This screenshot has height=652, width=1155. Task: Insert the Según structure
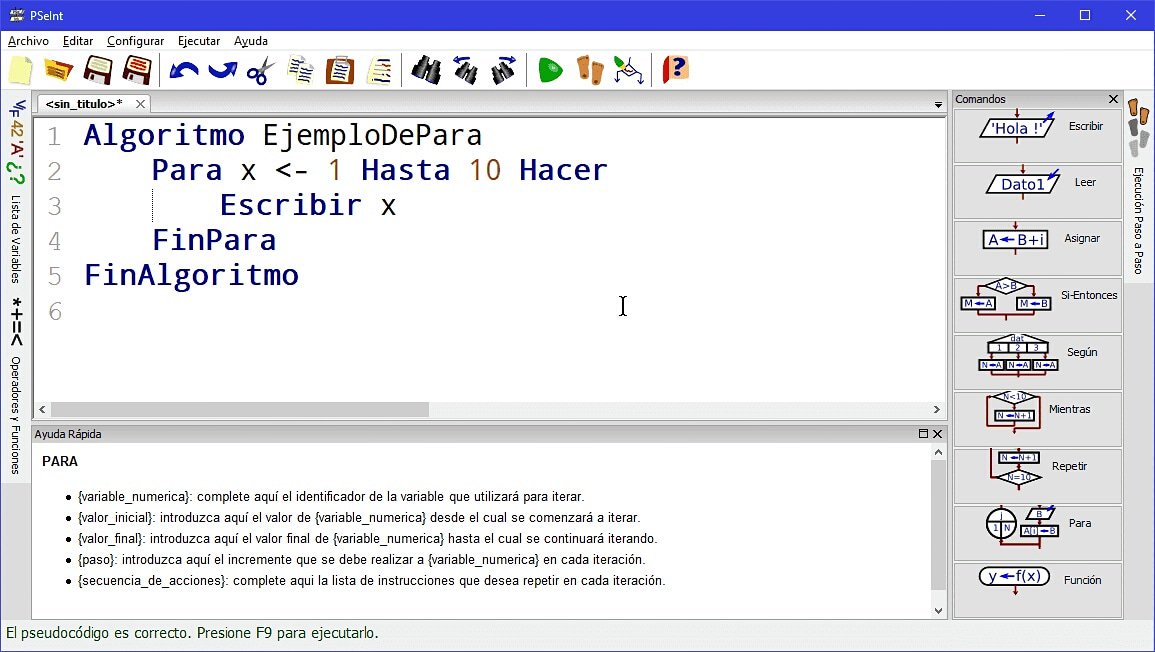[1037, 362]
